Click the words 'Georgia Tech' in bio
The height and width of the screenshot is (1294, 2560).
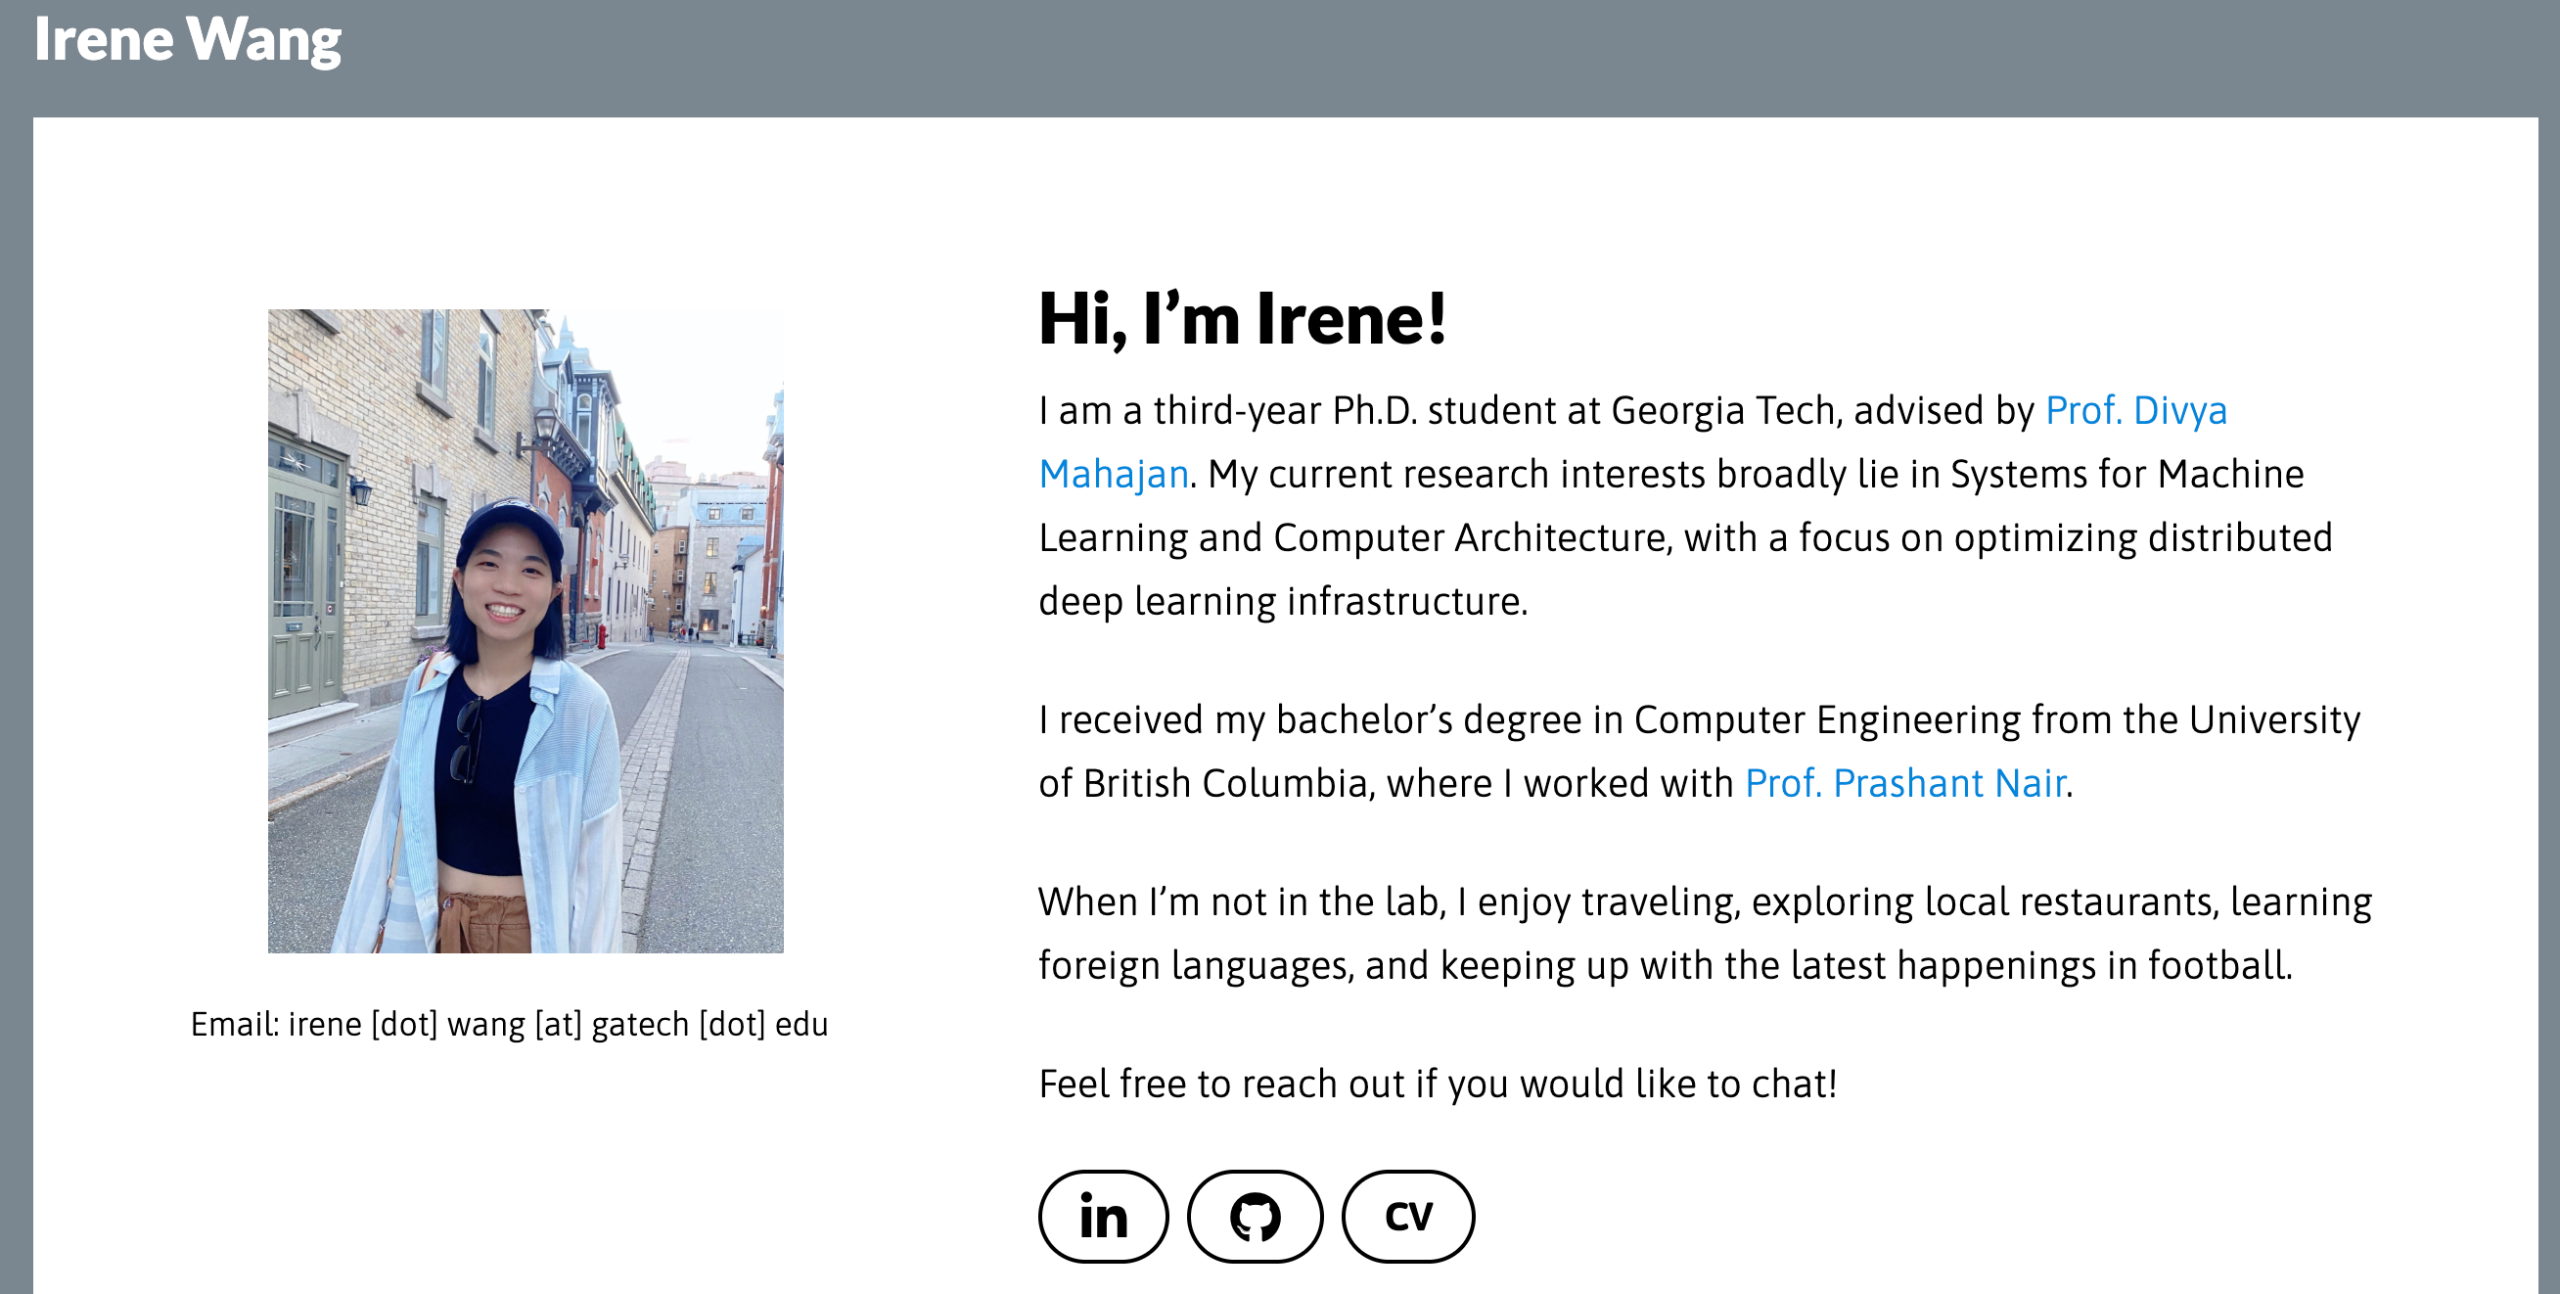[1723, 411]
